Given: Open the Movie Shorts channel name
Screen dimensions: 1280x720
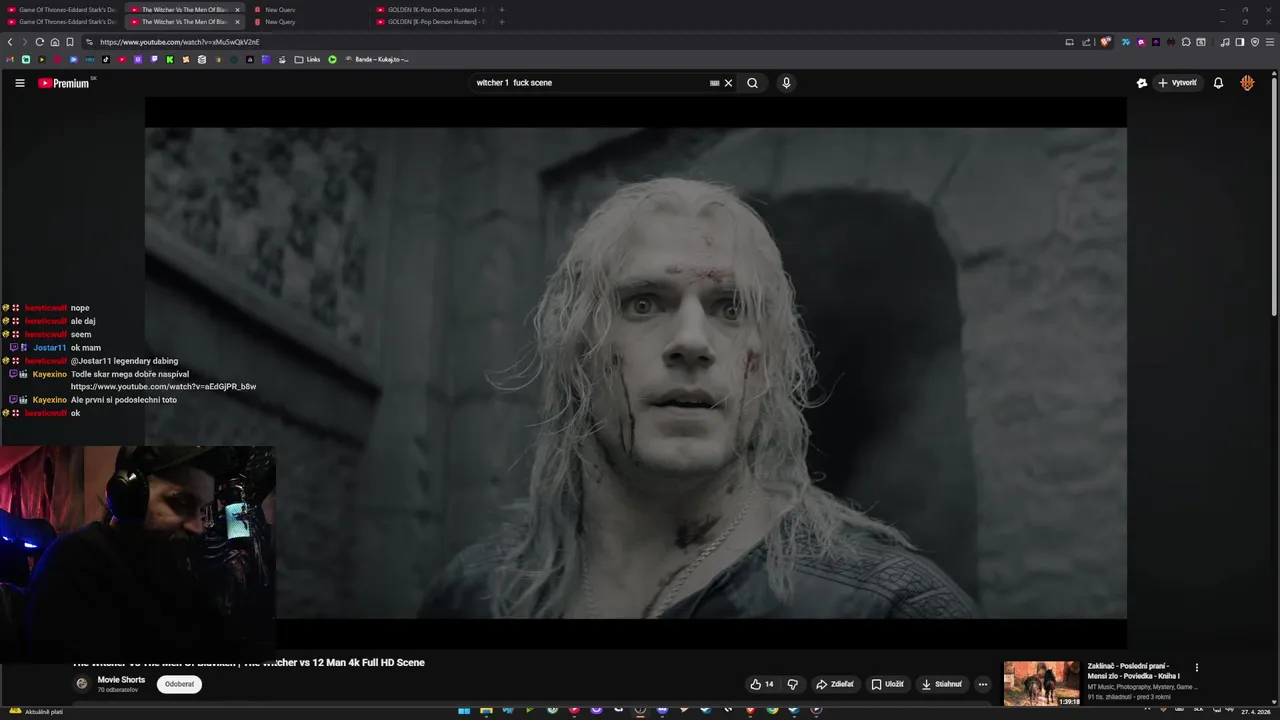Looking at the screenshot, I should pyautogui.click(x=121, y=680).
